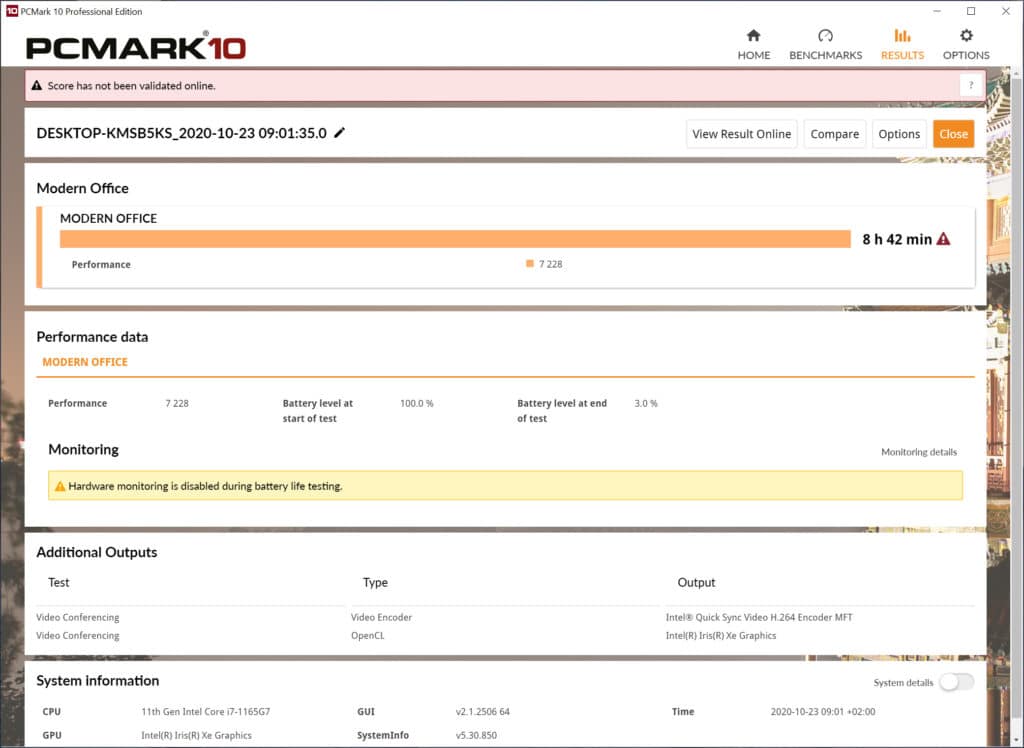Screen dimensions: 1024x748
Task: Close the result with orange Close button
Action: coord(953,134)
